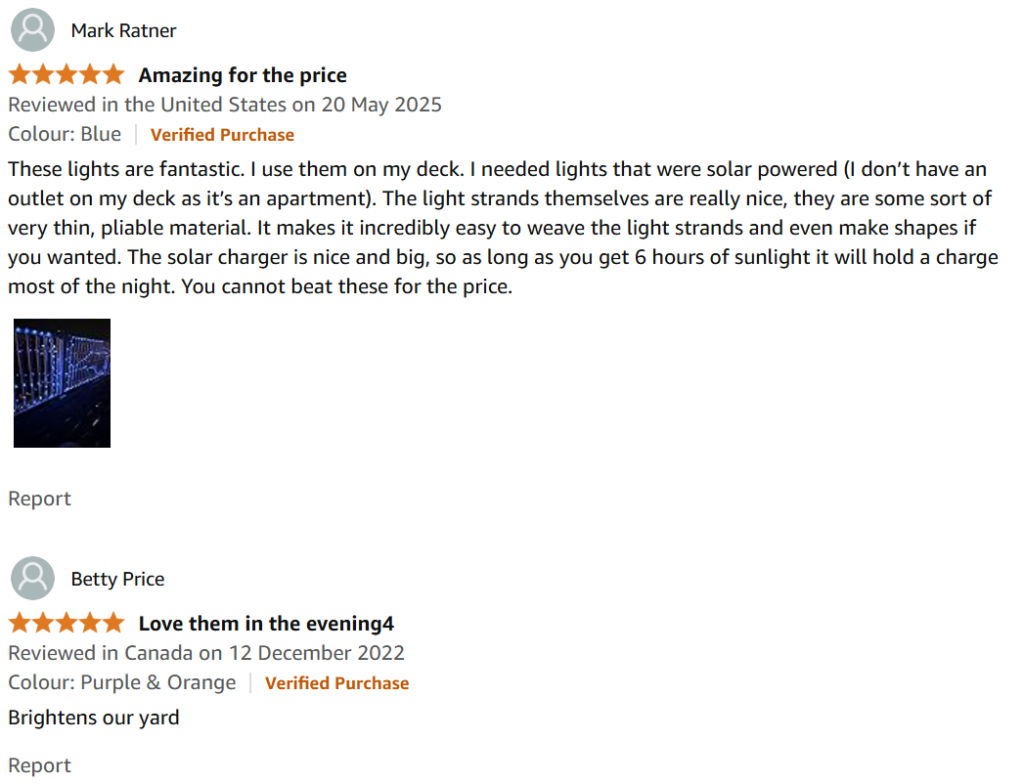Click the star rating beside 'Love them in the evening4'

click(66, 623)
